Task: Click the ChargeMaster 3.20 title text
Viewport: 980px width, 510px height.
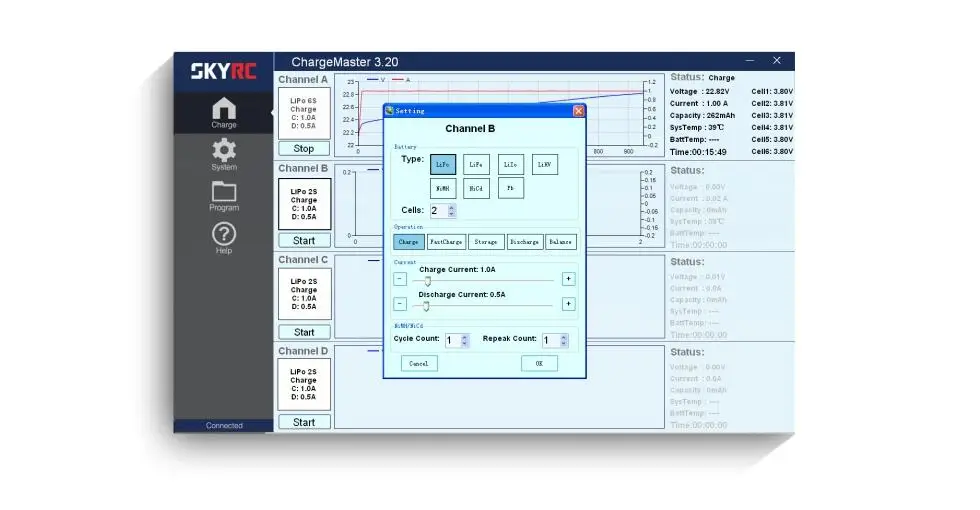Action: click(x=344, y=62)
